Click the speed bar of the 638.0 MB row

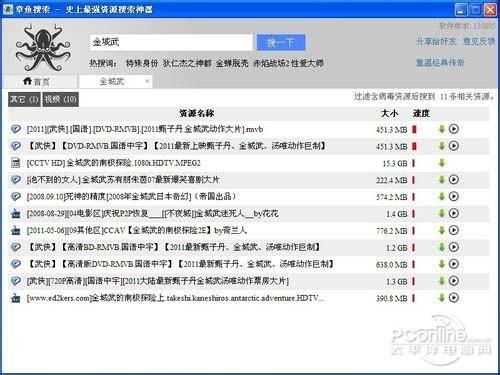(414, 264)
